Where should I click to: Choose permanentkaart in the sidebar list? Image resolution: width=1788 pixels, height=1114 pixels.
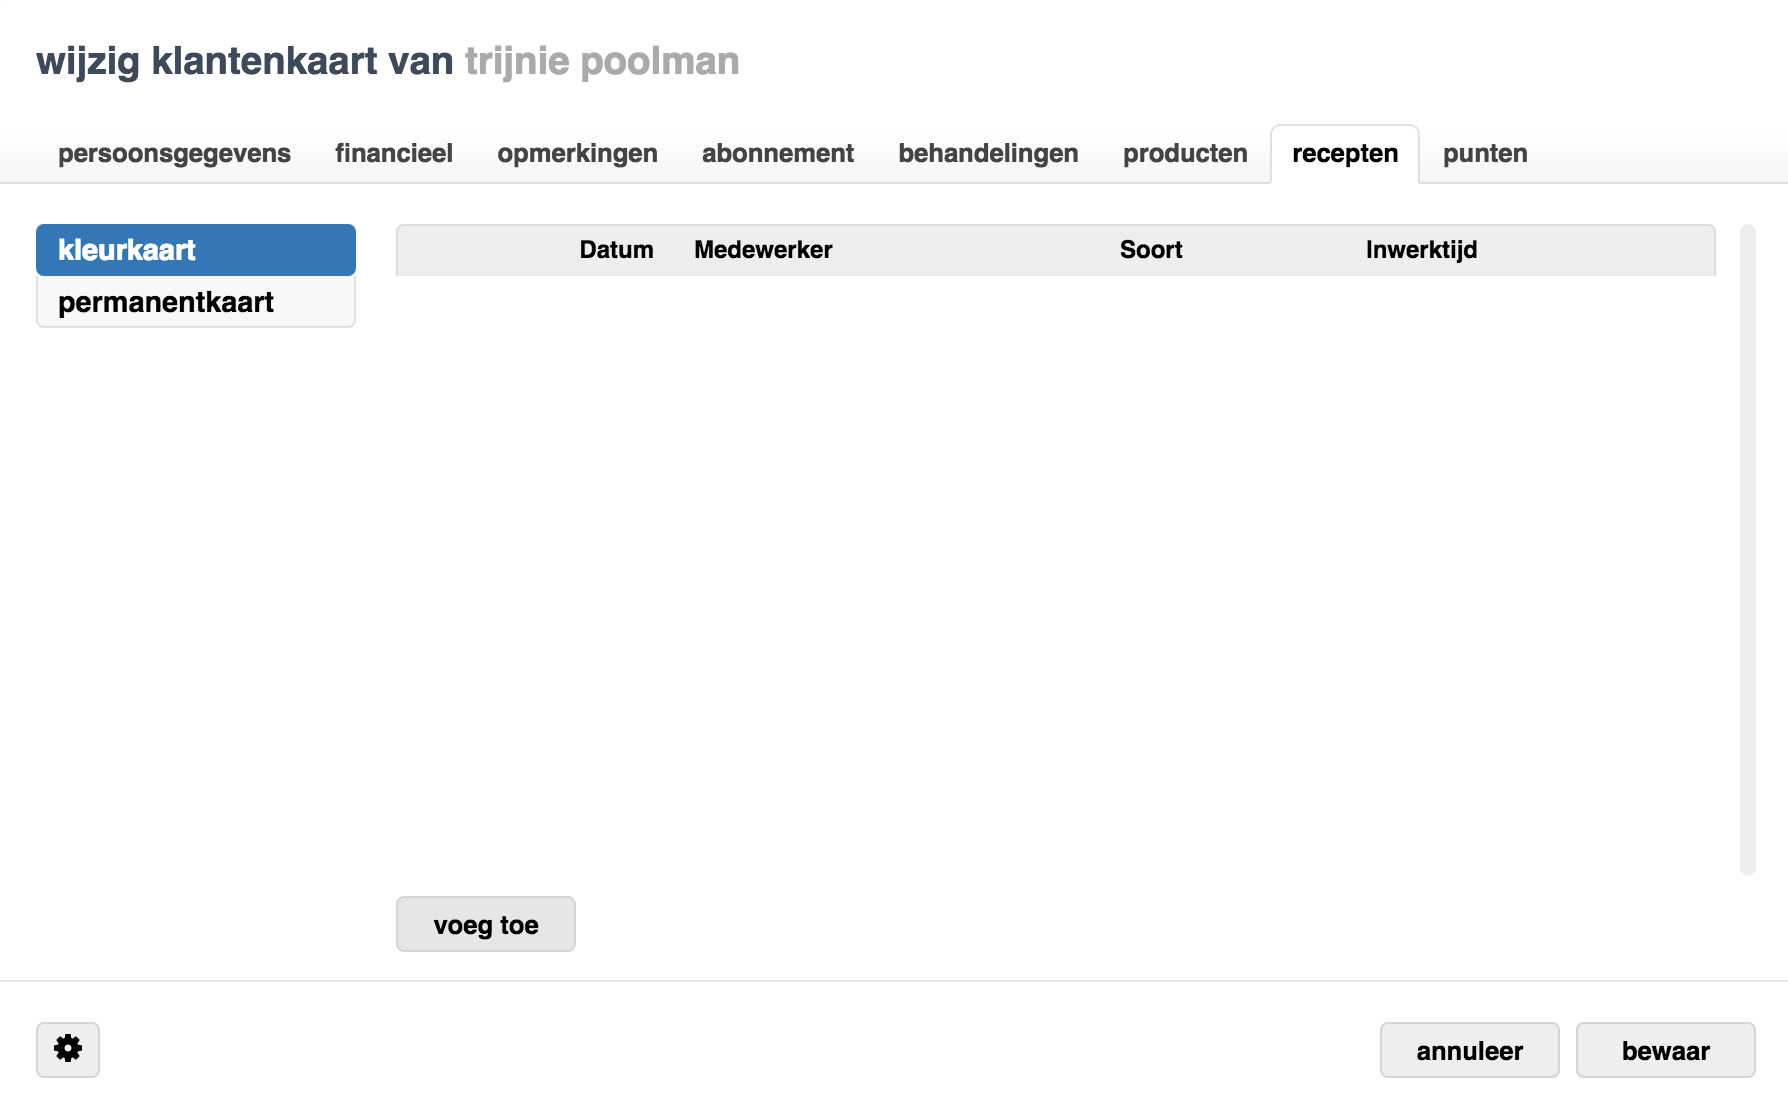tap(196, 302)
